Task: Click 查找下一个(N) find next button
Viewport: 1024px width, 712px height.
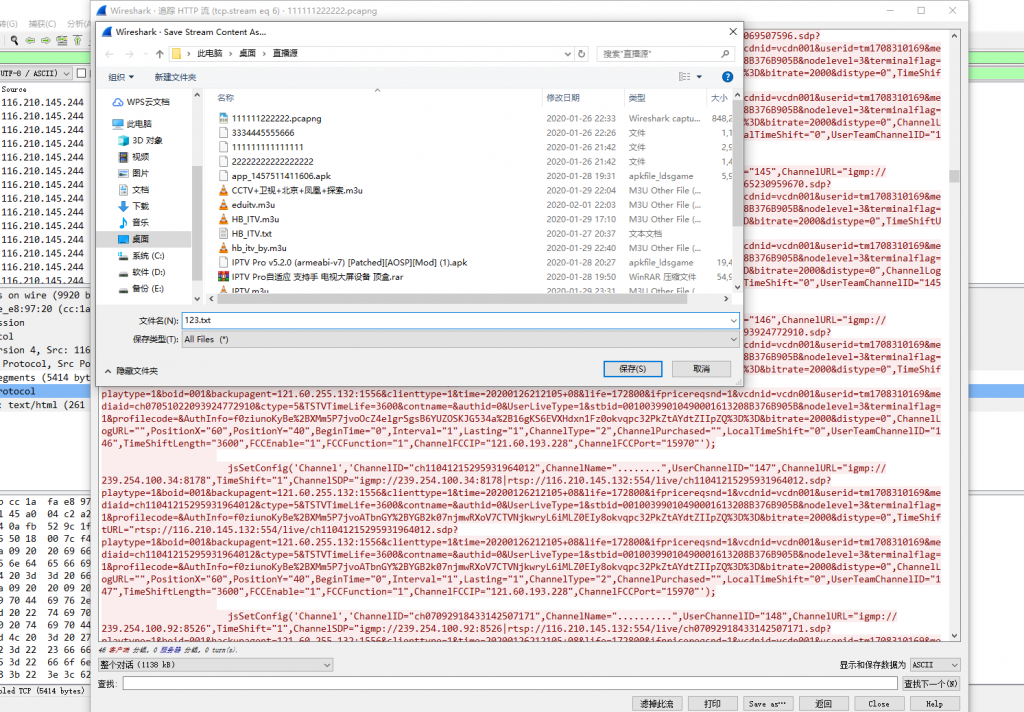Action: pyautogui.click(x=931, y=683)
